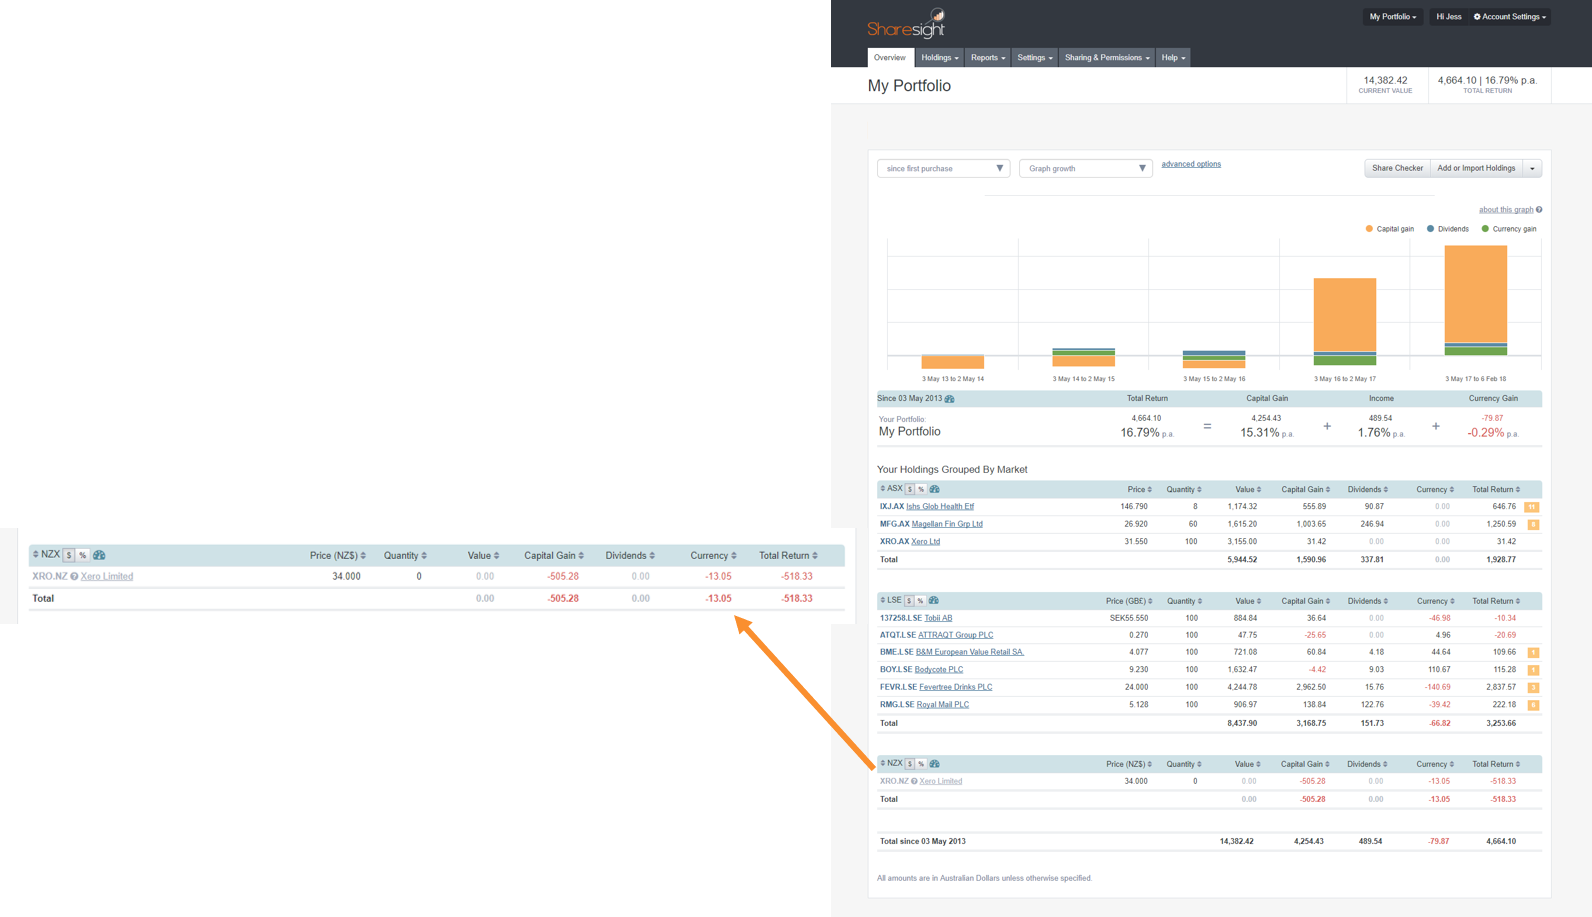Switch LSE table to percent view
Image resolution: width=1592 pixels, height=917 pixels.
(920, 601)
